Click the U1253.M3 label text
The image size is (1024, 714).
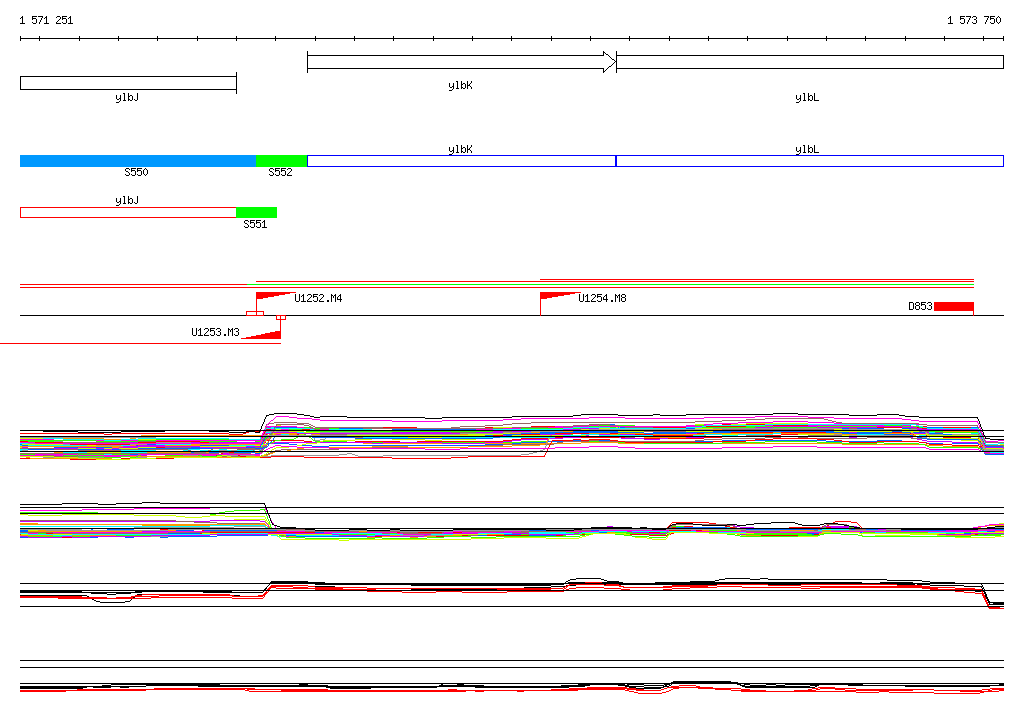(216, 332)
